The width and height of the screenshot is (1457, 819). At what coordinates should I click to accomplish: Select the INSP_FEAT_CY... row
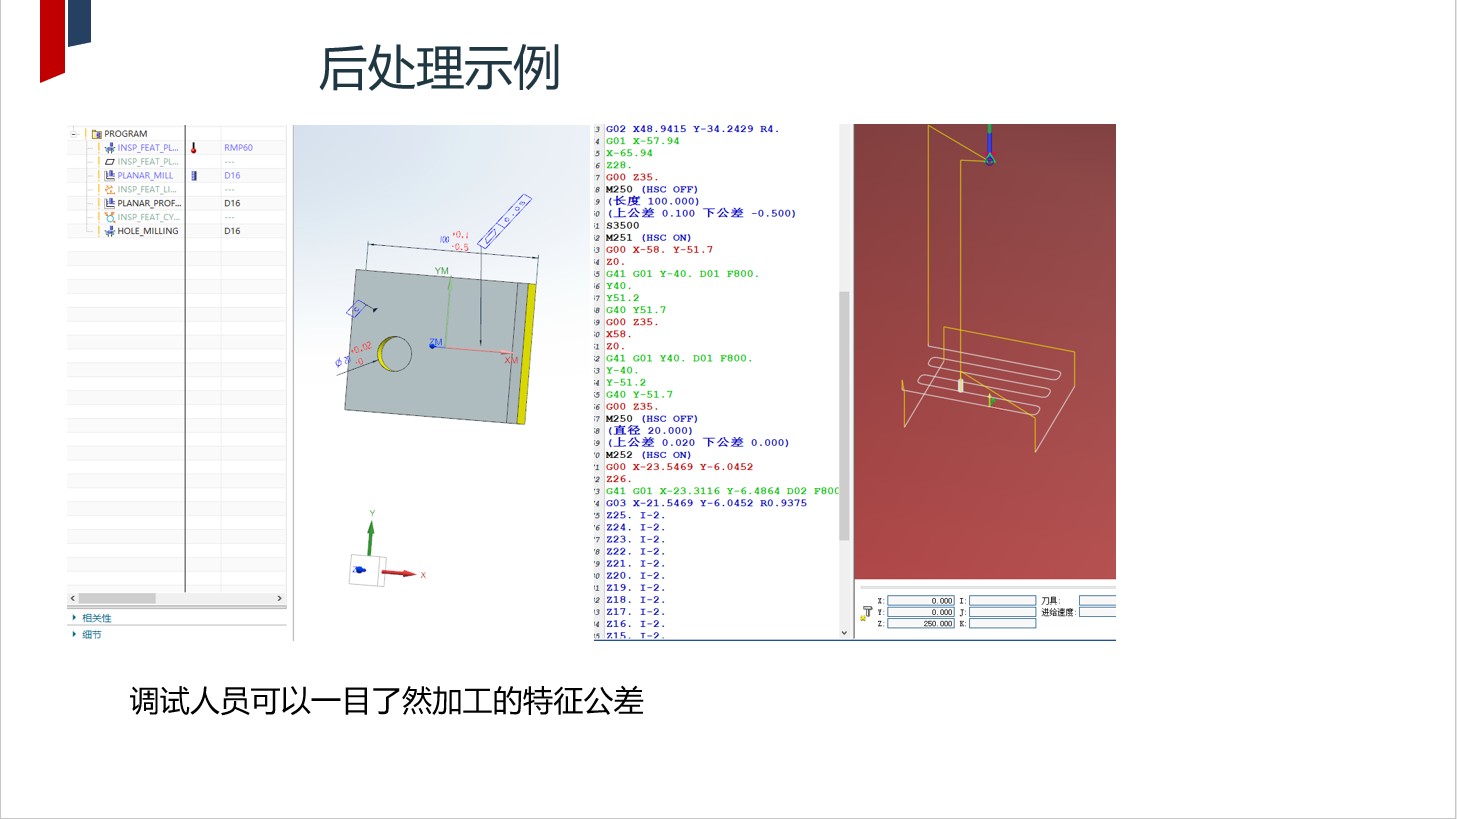tap(176, 217)
